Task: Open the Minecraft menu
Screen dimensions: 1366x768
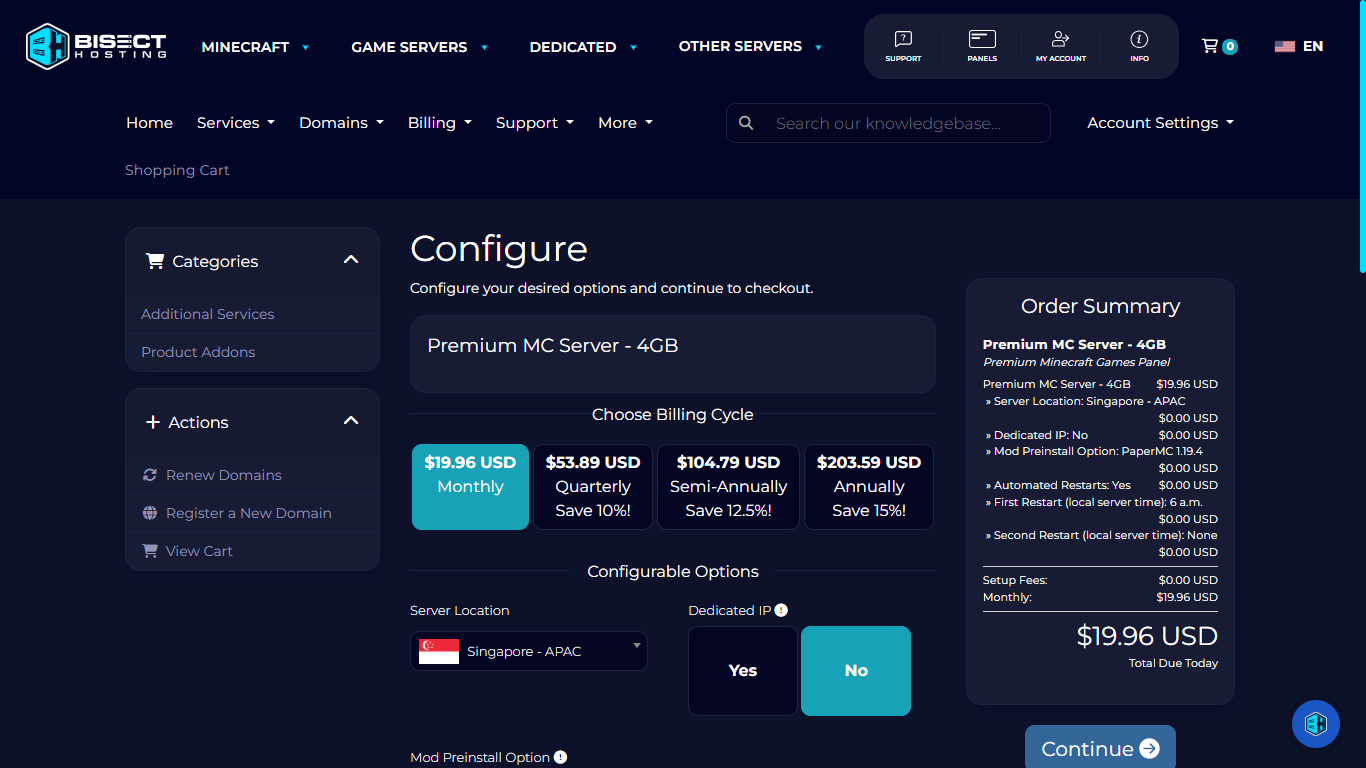Action: (247, 46)
